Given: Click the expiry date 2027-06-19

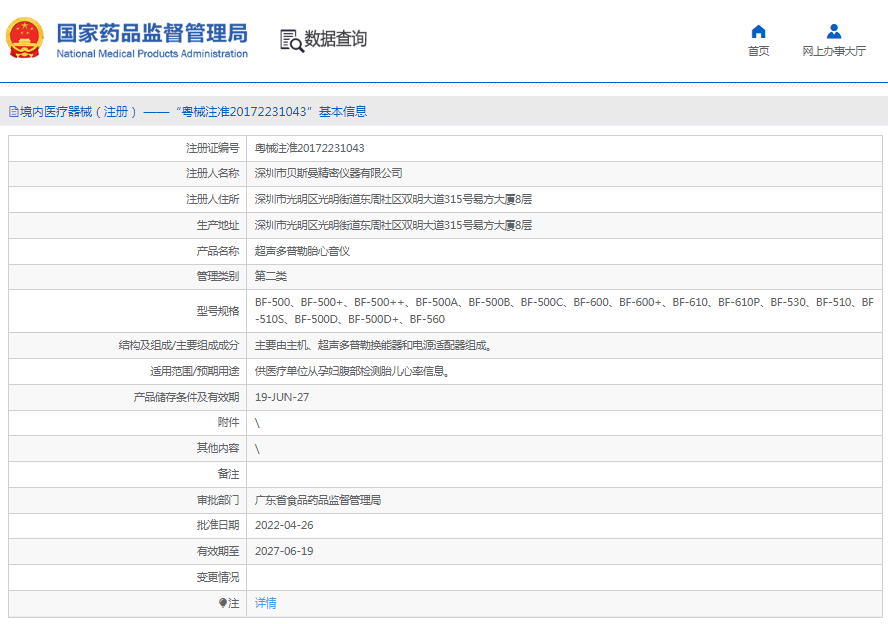Looking at the screenshot, I should coord(284,551).
